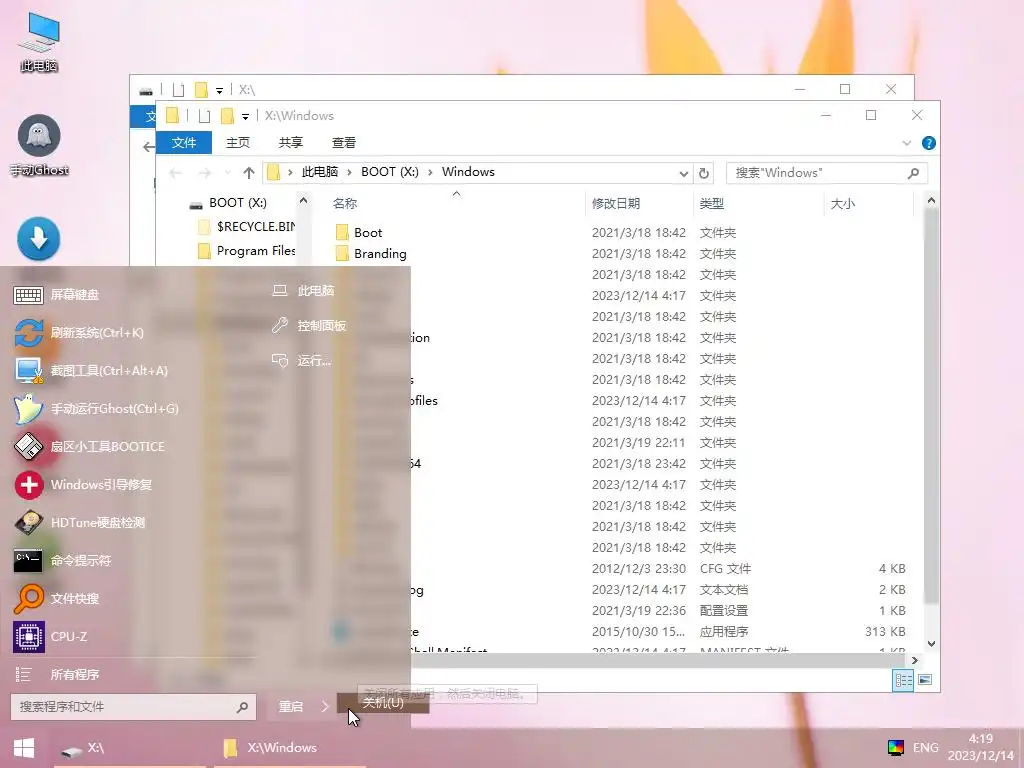Image resolution: width=1024 pixels, height=768 pixels.
Task: Switch to X:\Windows taskbar button
Action: point(290,748)
